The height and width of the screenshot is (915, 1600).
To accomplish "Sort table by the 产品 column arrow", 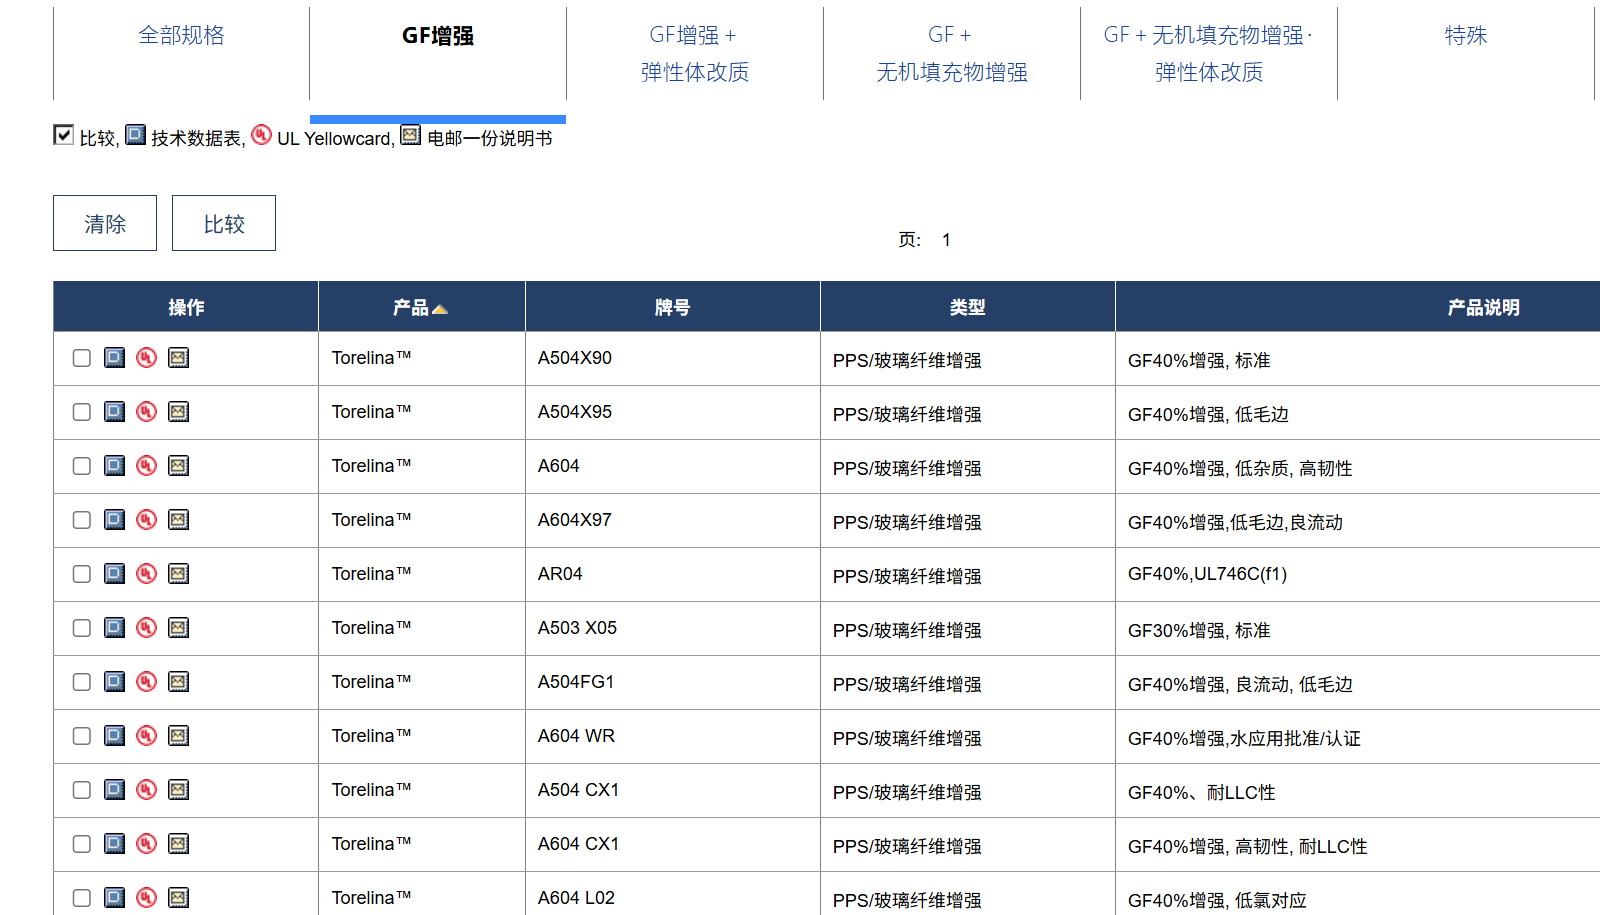I will (x=439, y=309).
